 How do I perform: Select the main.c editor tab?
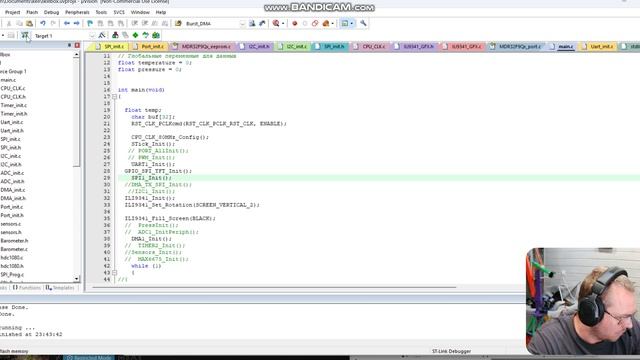(x=562, y=47)
